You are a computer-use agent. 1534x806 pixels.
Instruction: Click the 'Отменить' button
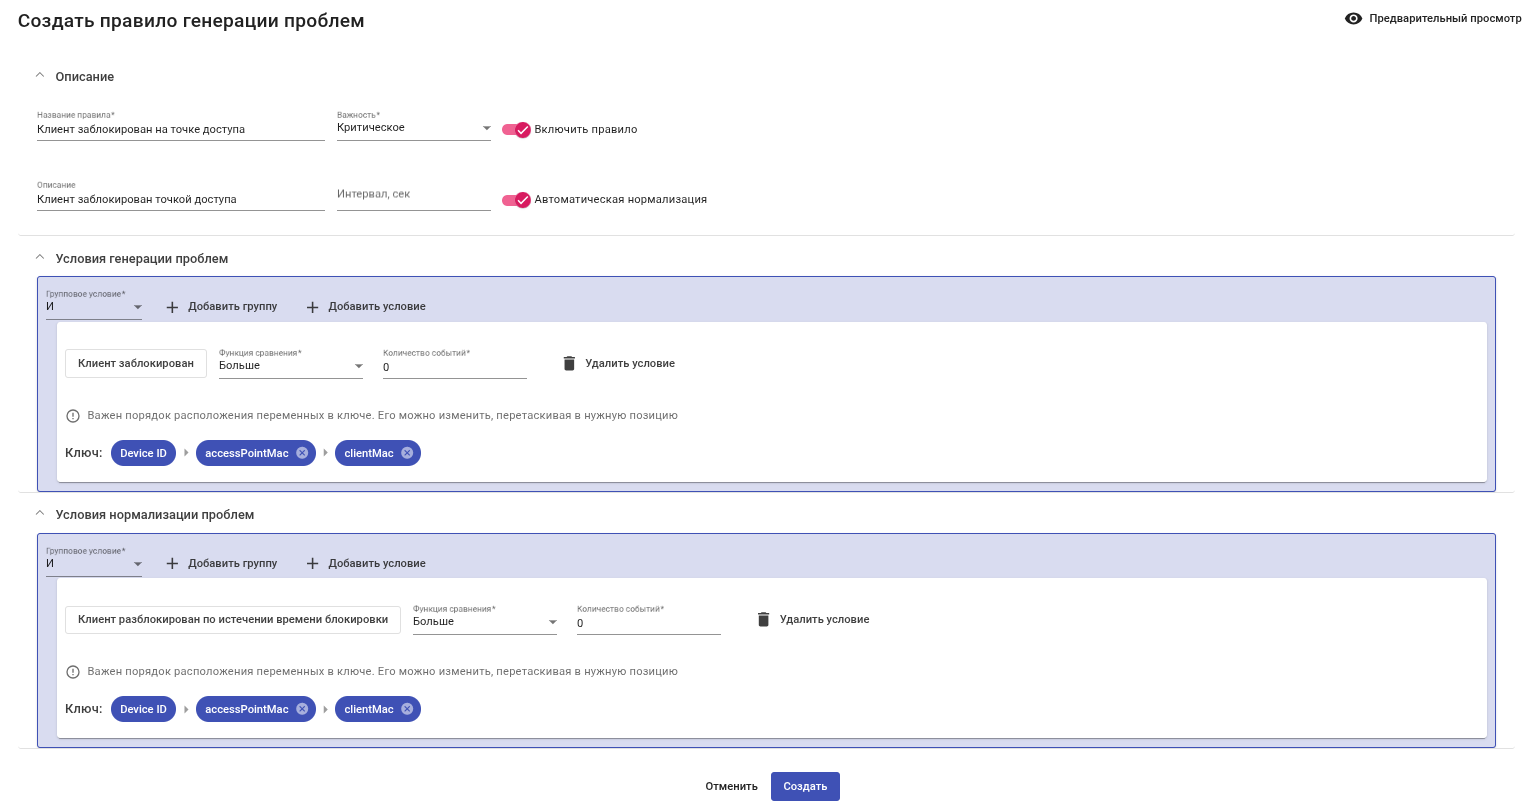tap(731, 787)
